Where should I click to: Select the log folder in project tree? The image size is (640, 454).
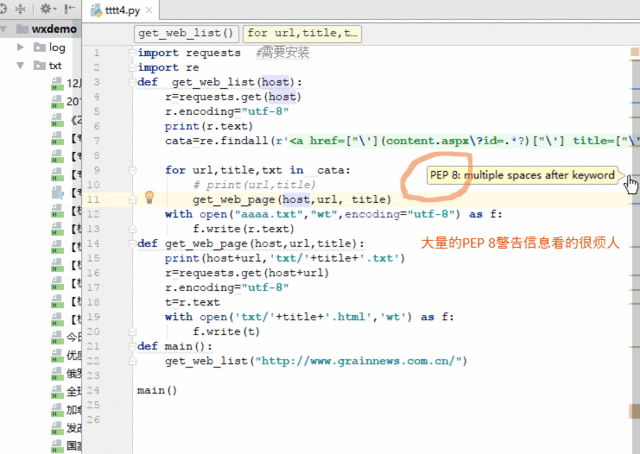click(x=57, y=47)
